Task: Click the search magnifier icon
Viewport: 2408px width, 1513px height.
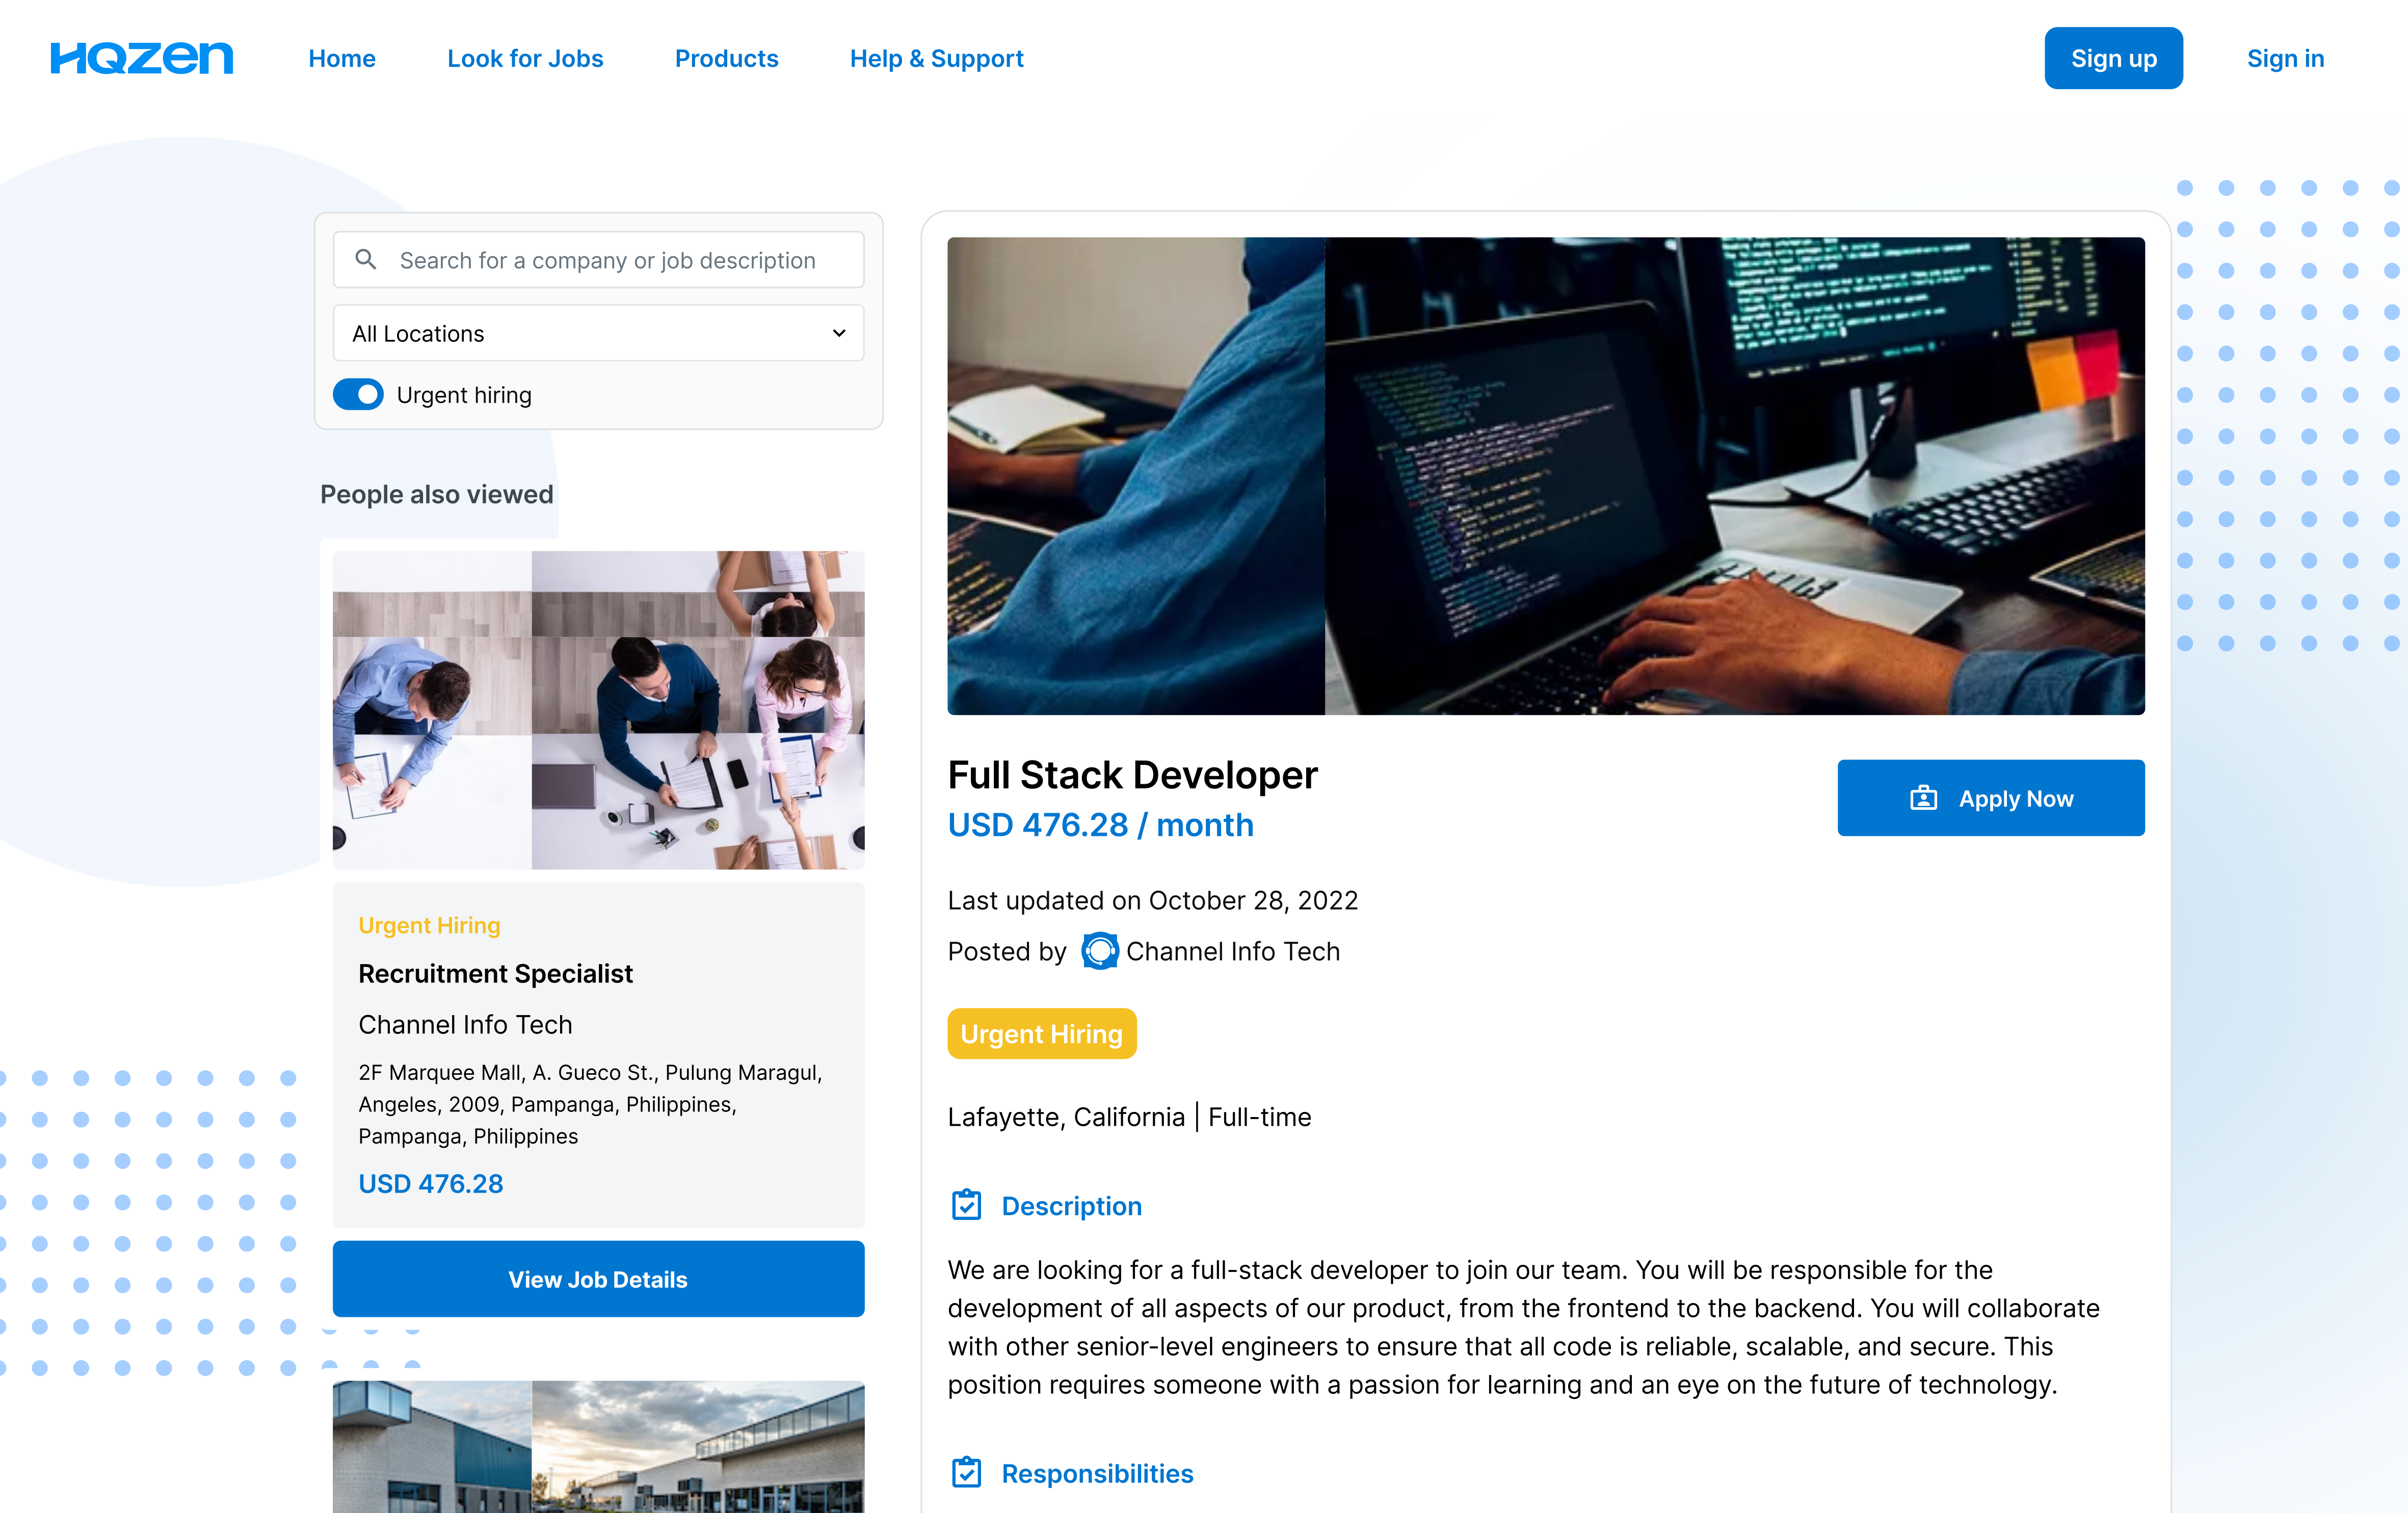Action: pyautogui.click(x=366, y=260)
